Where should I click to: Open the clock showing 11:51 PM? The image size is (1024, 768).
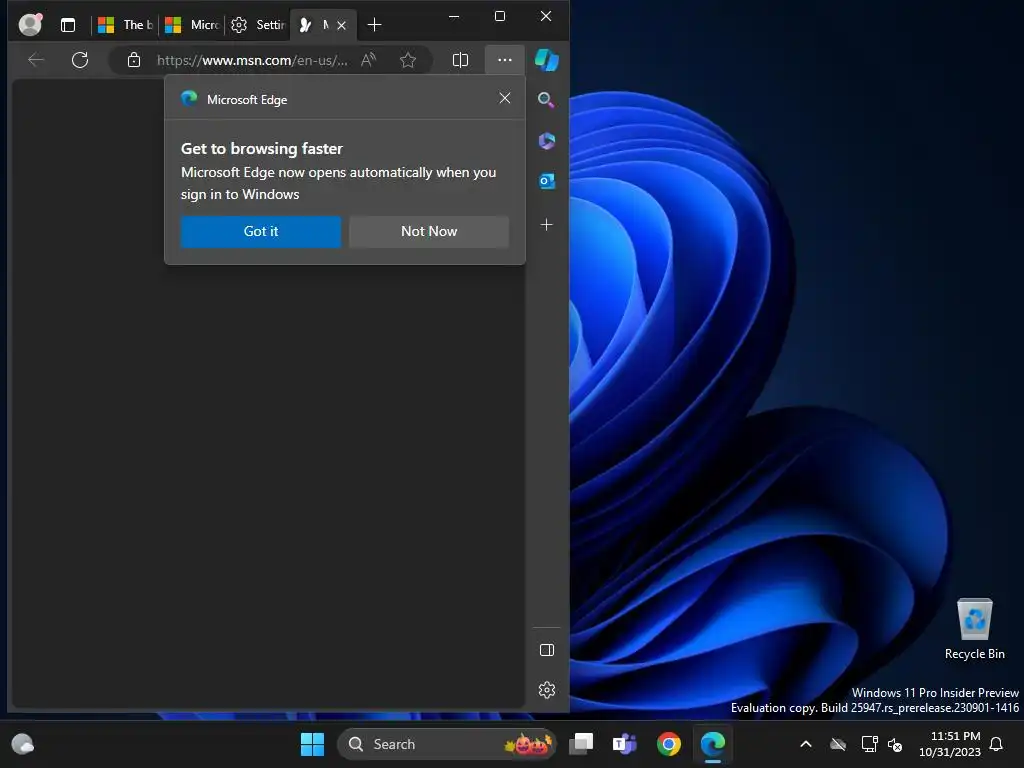pos(950,744)
